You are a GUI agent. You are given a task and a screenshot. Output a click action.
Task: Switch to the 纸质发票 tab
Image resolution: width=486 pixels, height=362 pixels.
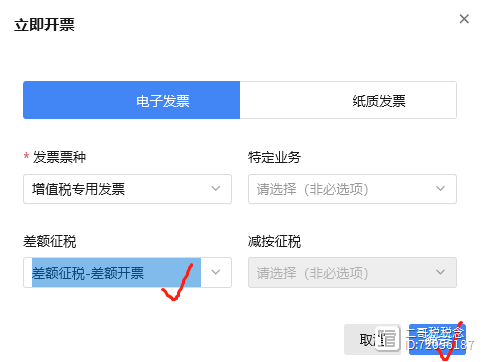(348, 100)
